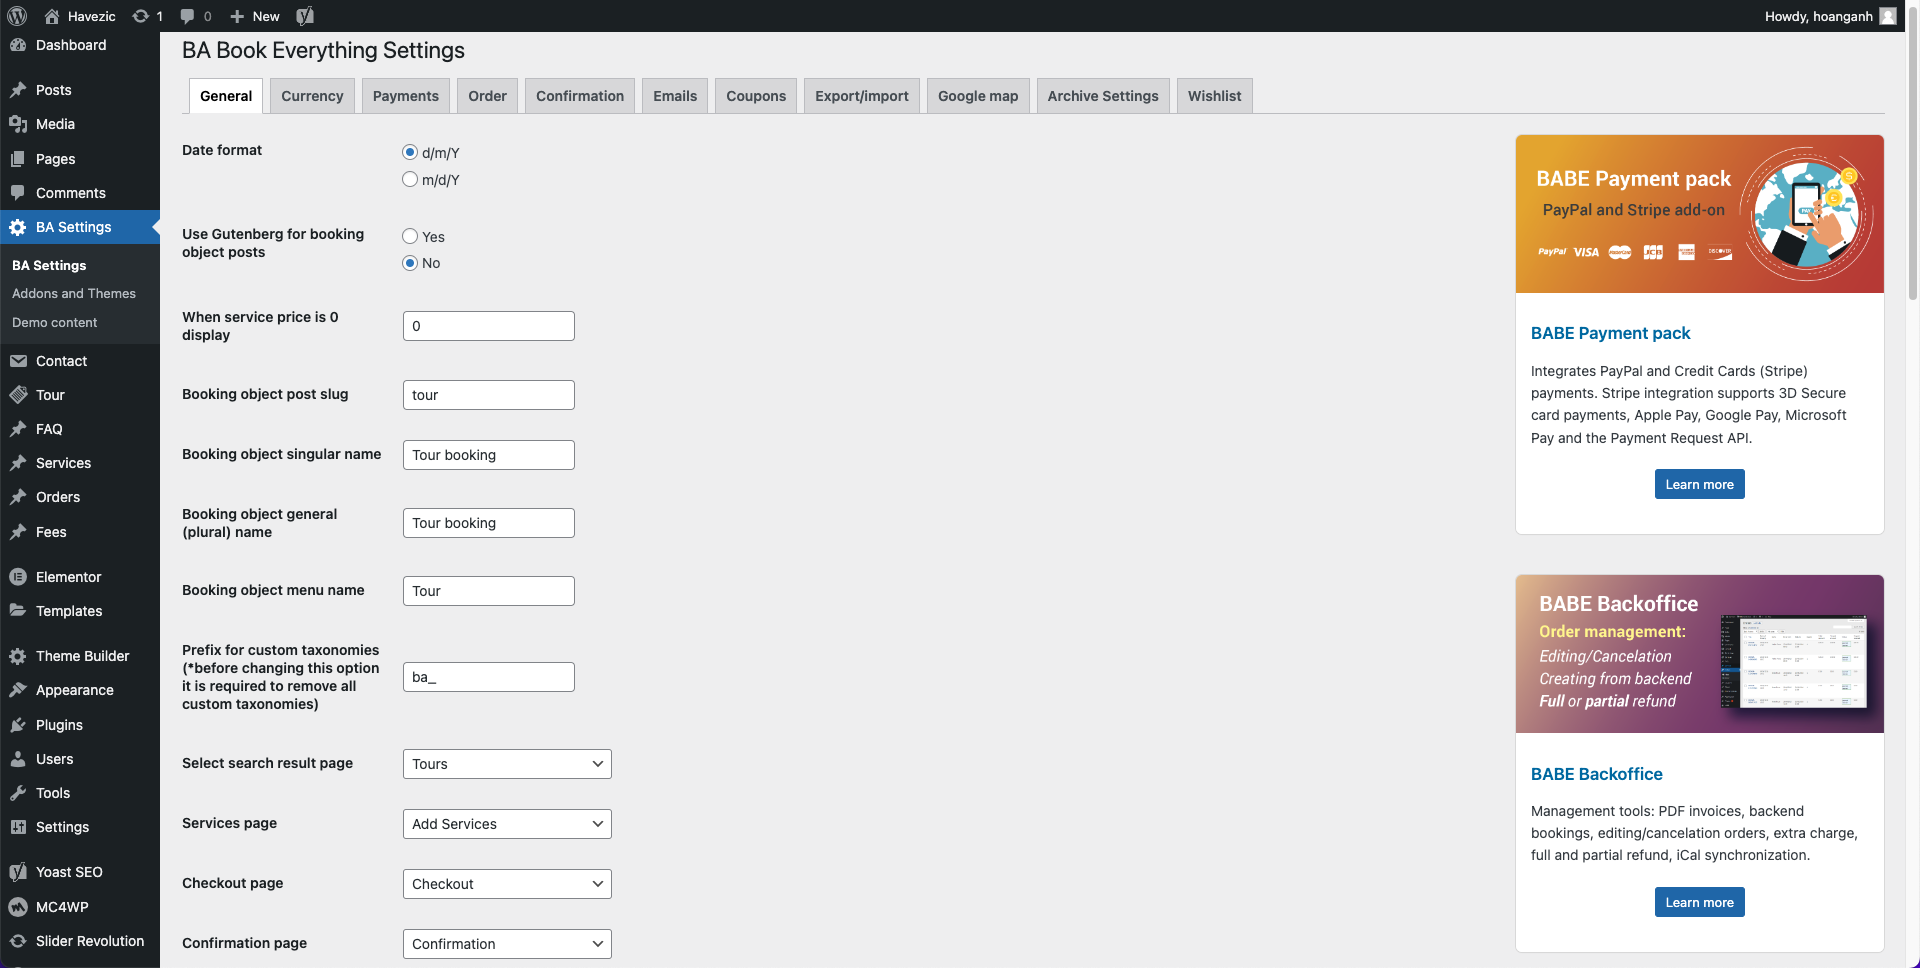
Task: Click the Dashboard gauge icon
Action: pyautogui.click(x=18, y=45)
